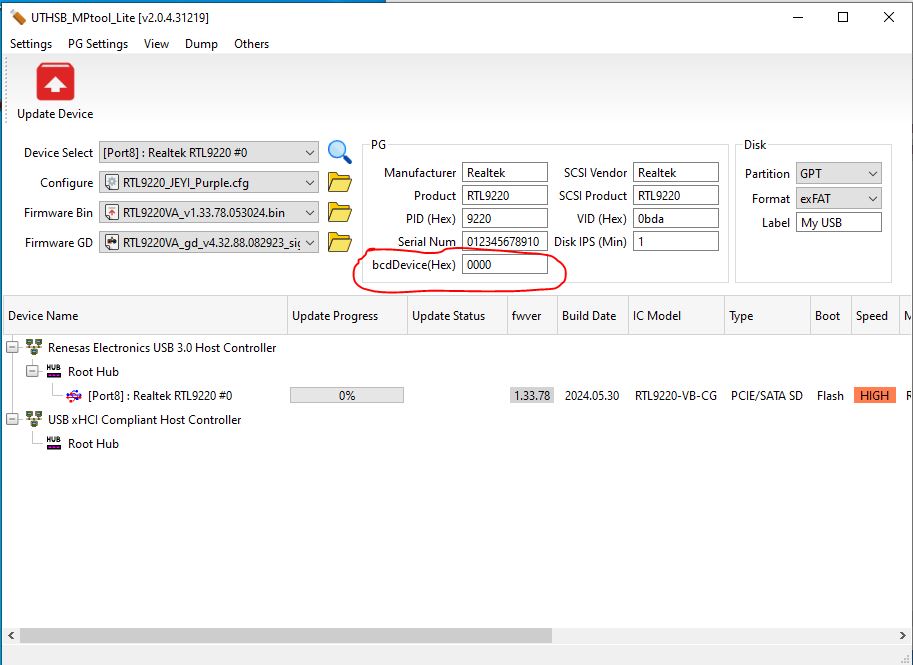This screenshot has width=913, height=665.
Task: Click the Update Status column header
Action: tap(457, 316)
